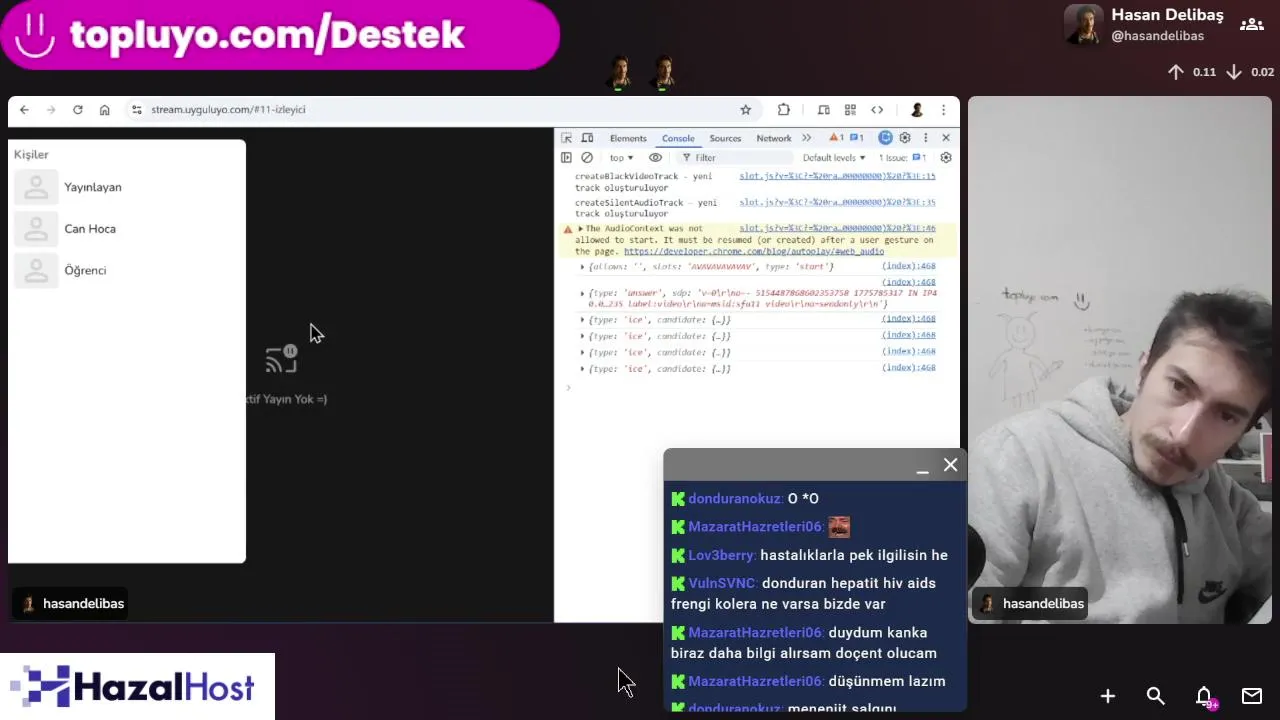Viewport: 1280px width, 720px height.
Task: Click the '1 Issue' indicator
Action: pyautogui.click(x=902, y=158)
